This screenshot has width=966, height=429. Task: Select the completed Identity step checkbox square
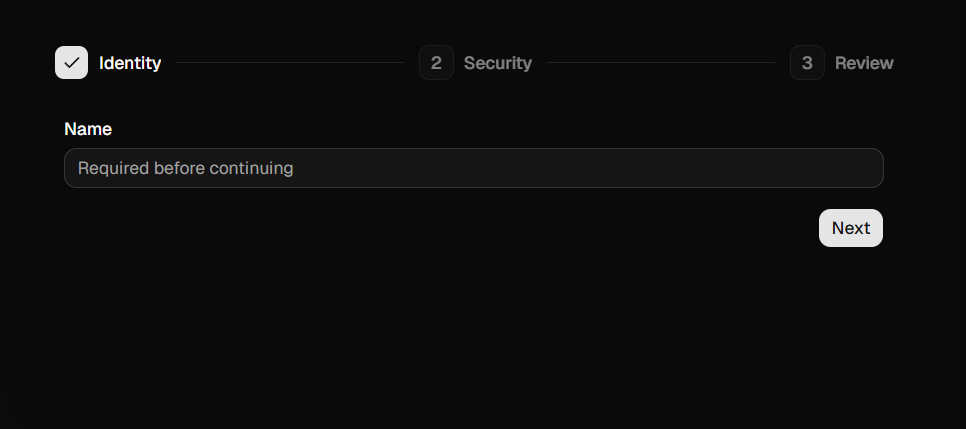71,63
